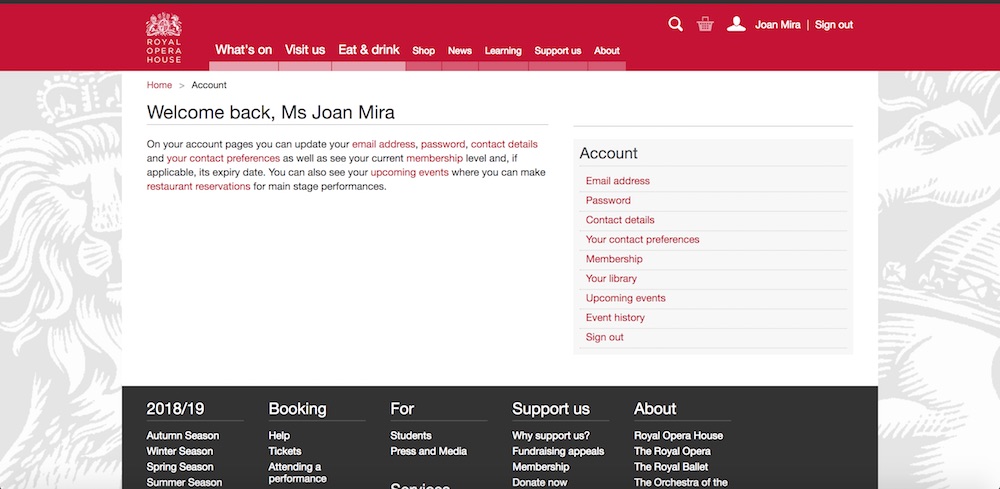Viewport: 1000px width, 489px height.
Task: Open the Visit us menu
Action: click(x=305, y=50)
